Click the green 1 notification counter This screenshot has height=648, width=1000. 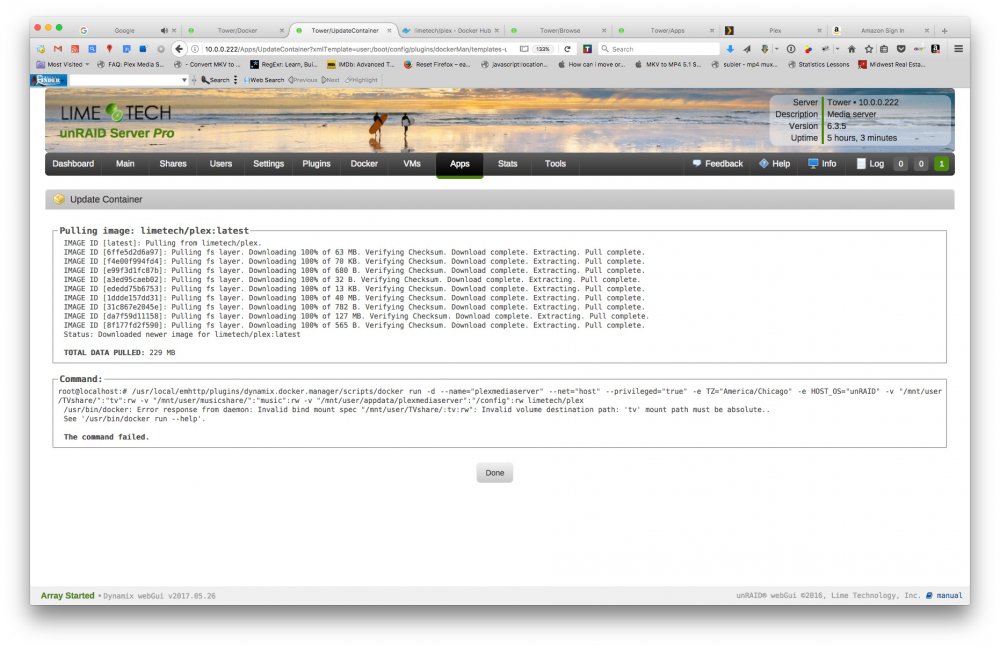[941, 164]
